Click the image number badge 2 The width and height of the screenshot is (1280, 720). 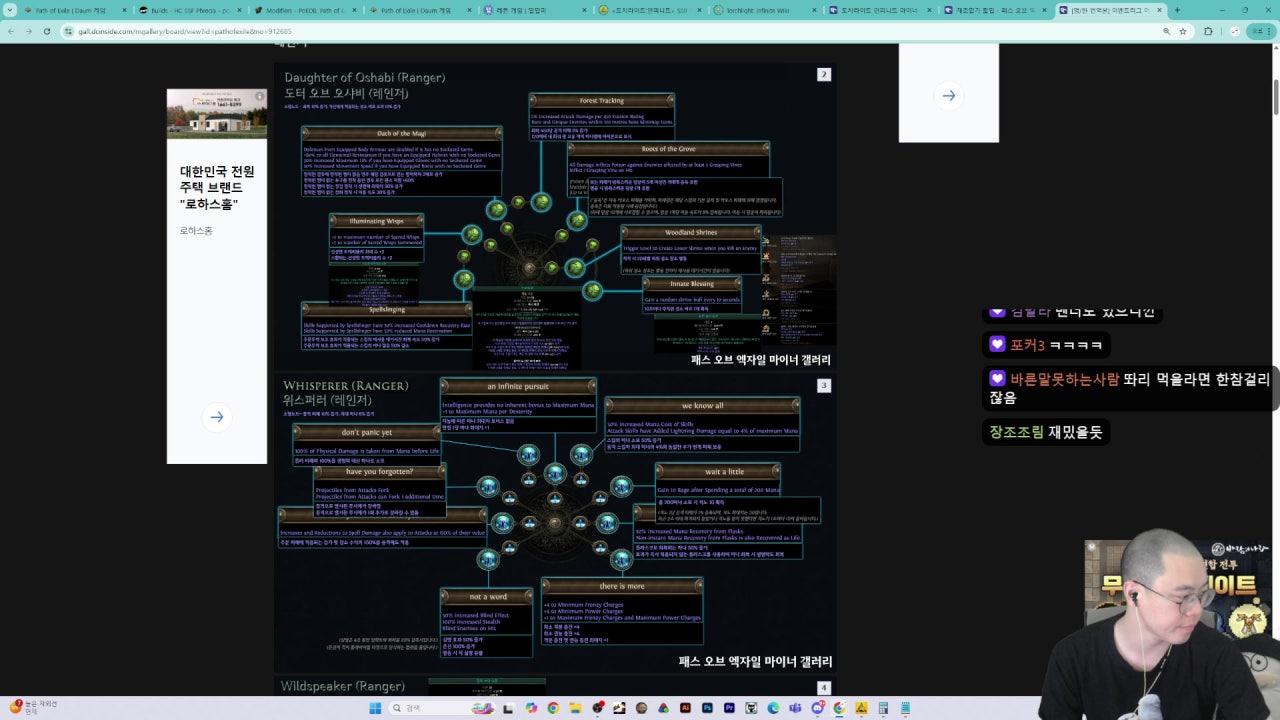(x=824, y=74)
